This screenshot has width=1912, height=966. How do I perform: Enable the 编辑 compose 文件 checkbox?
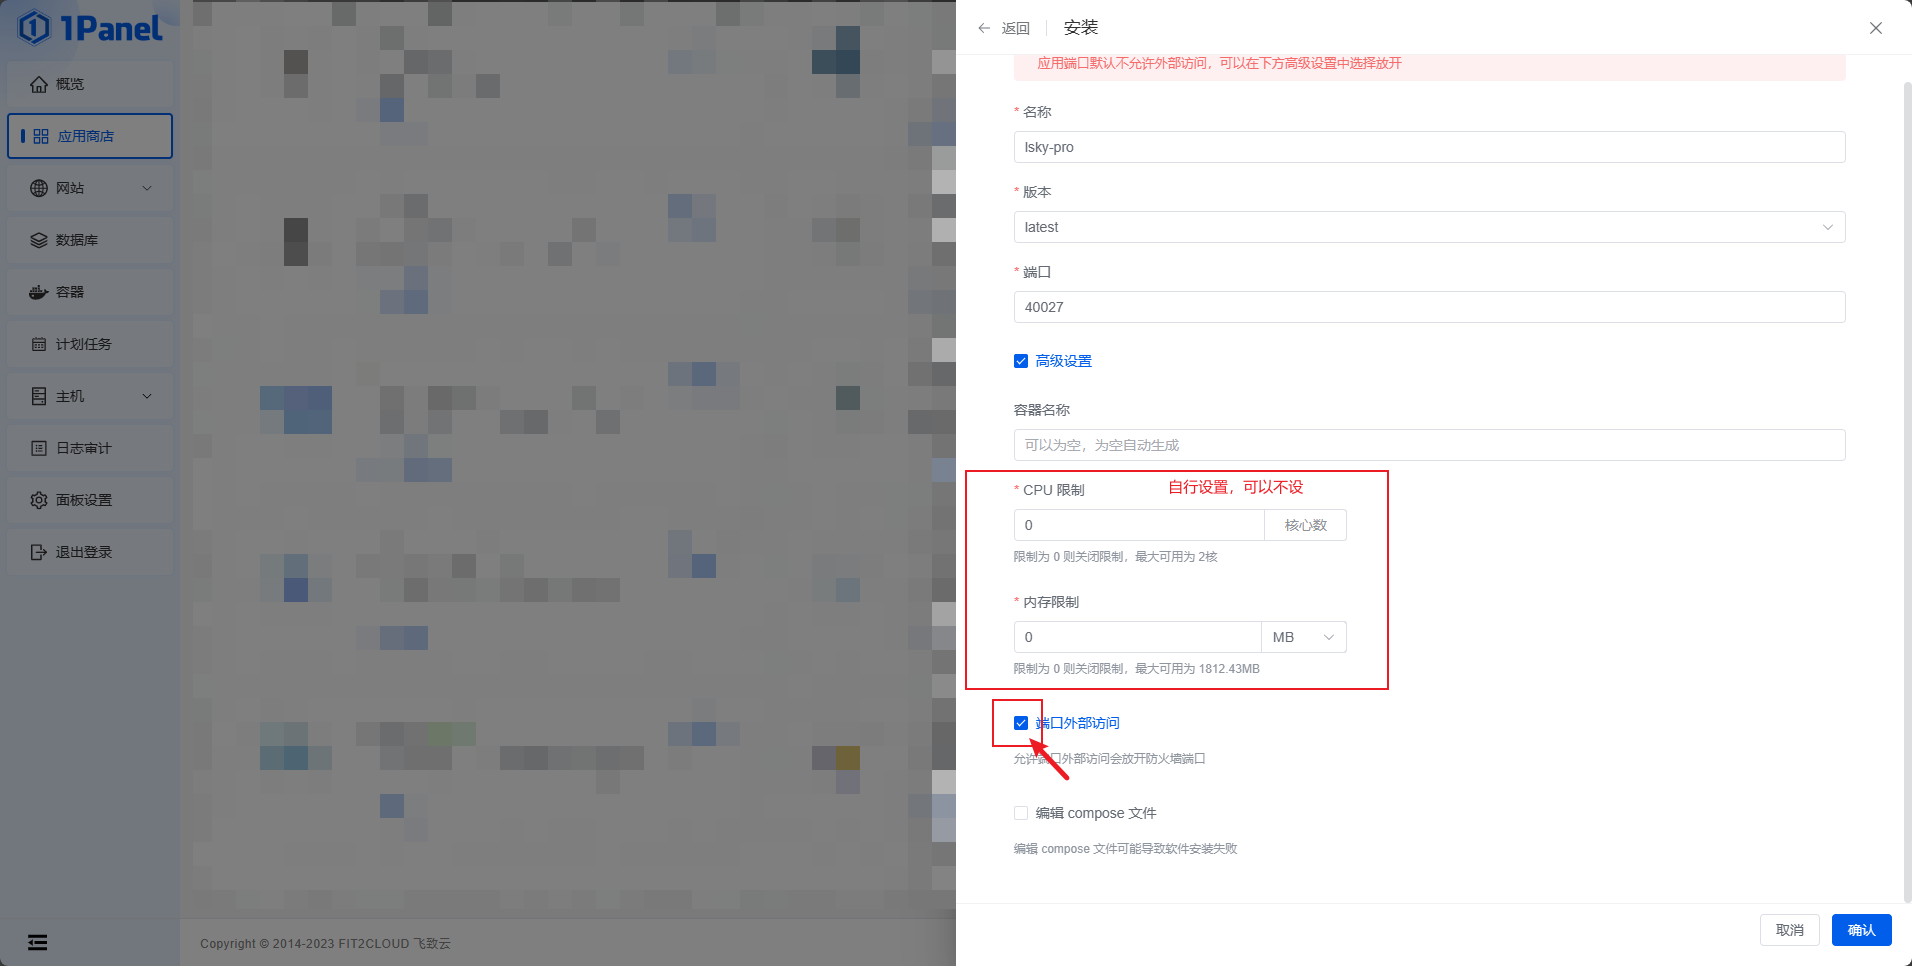(1021, 813)
